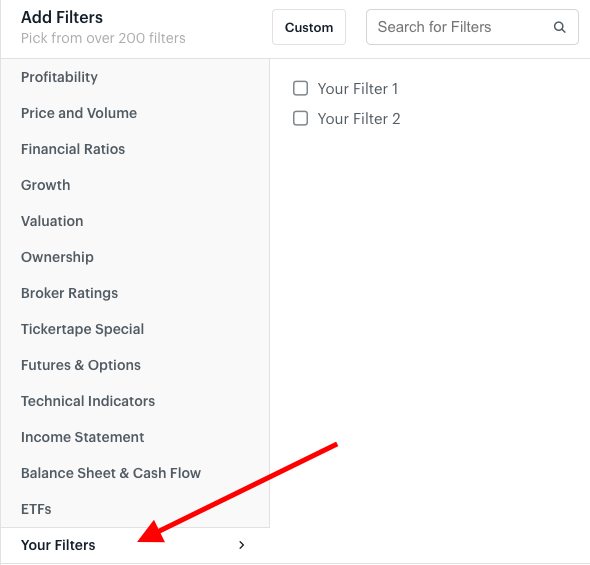The height and width of the screenshot is (565, 590).
Task: Show Valuation filters
Action: click(x=52, y=221)
